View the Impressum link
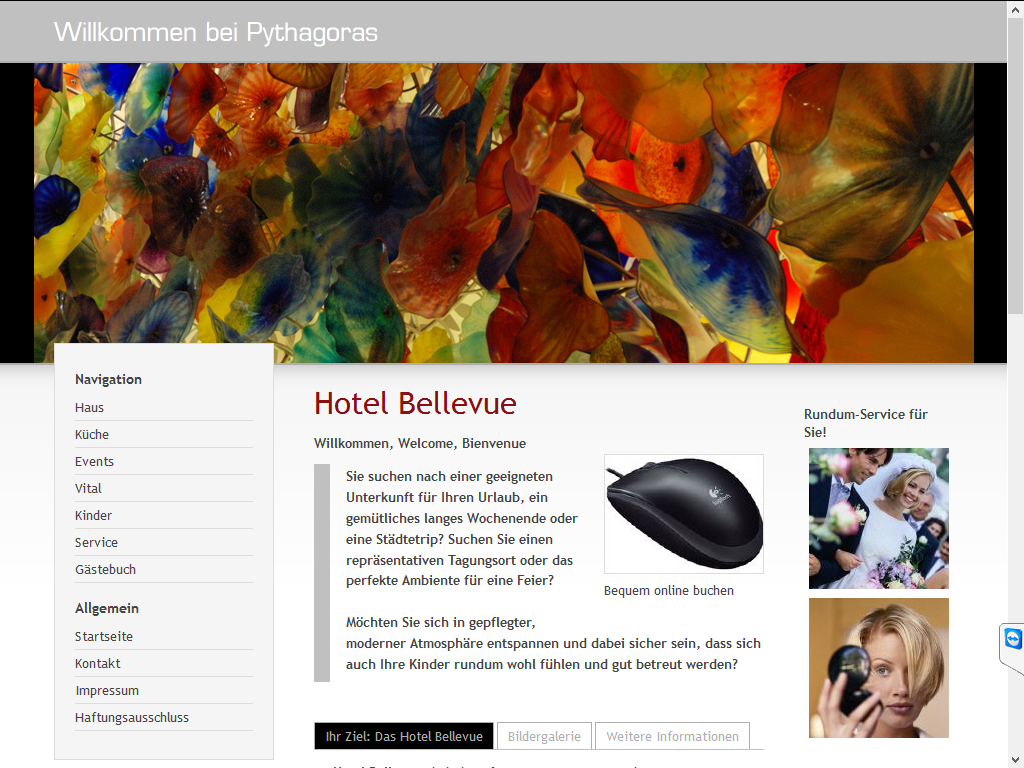This screenshot has height=768, width=1024. point(107,690)
